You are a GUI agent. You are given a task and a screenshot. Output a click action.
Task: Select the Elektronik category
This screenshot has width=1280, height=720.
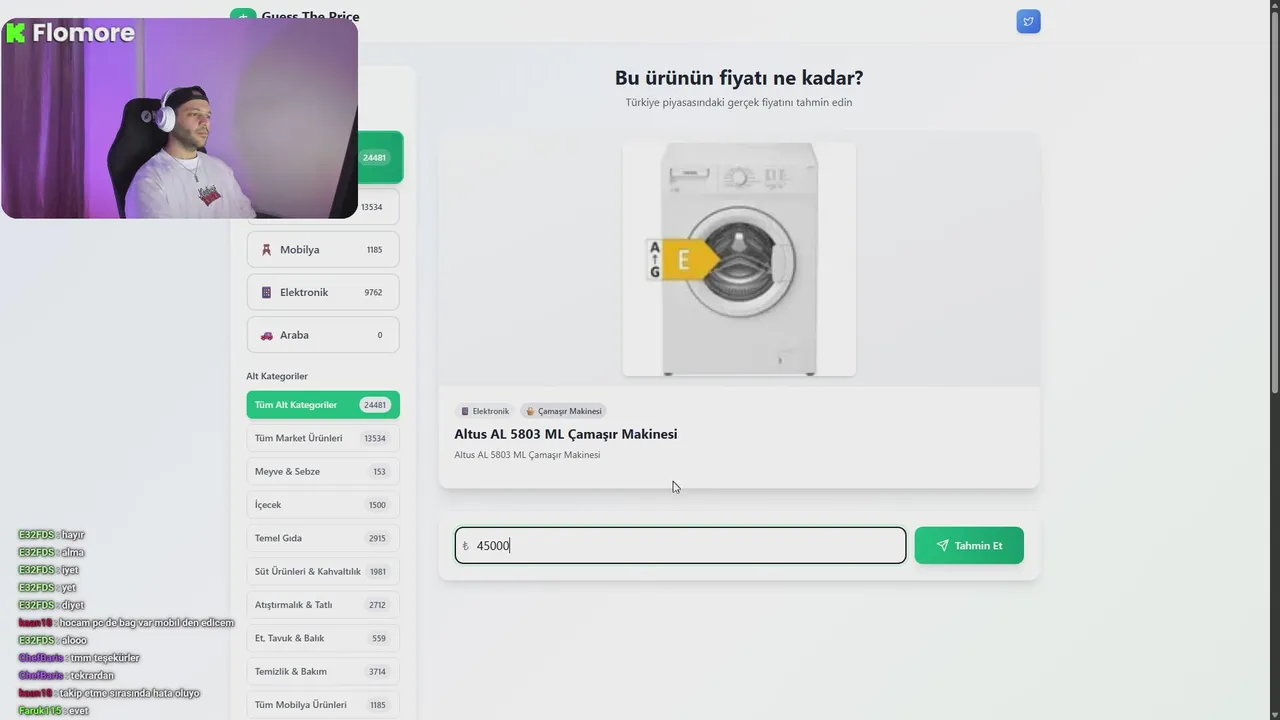pos(323,292)
